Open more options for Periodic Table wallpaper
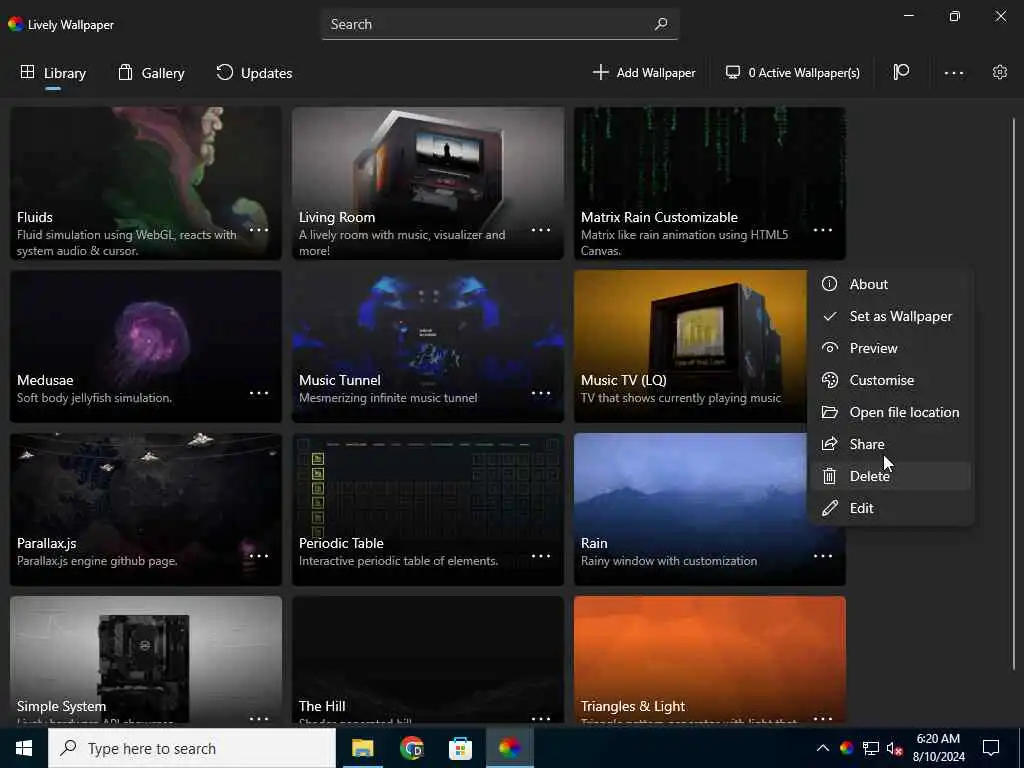This screenshot has height=768, width=1024. click(x=541, y=556)
